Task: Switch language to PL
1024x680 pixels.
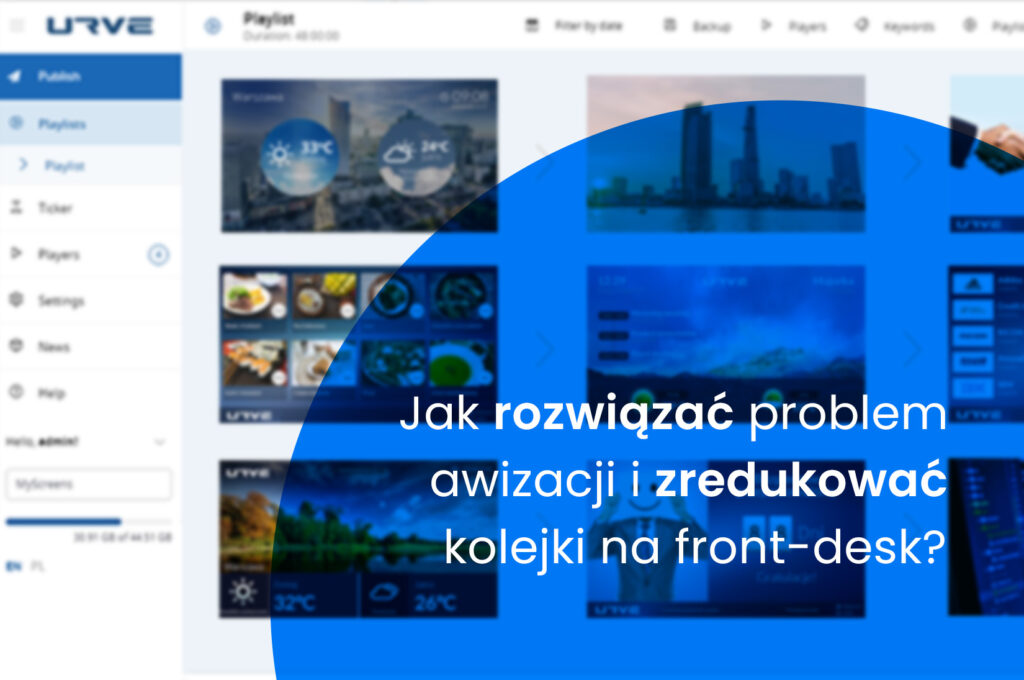Action: click(x=38, y=566)
